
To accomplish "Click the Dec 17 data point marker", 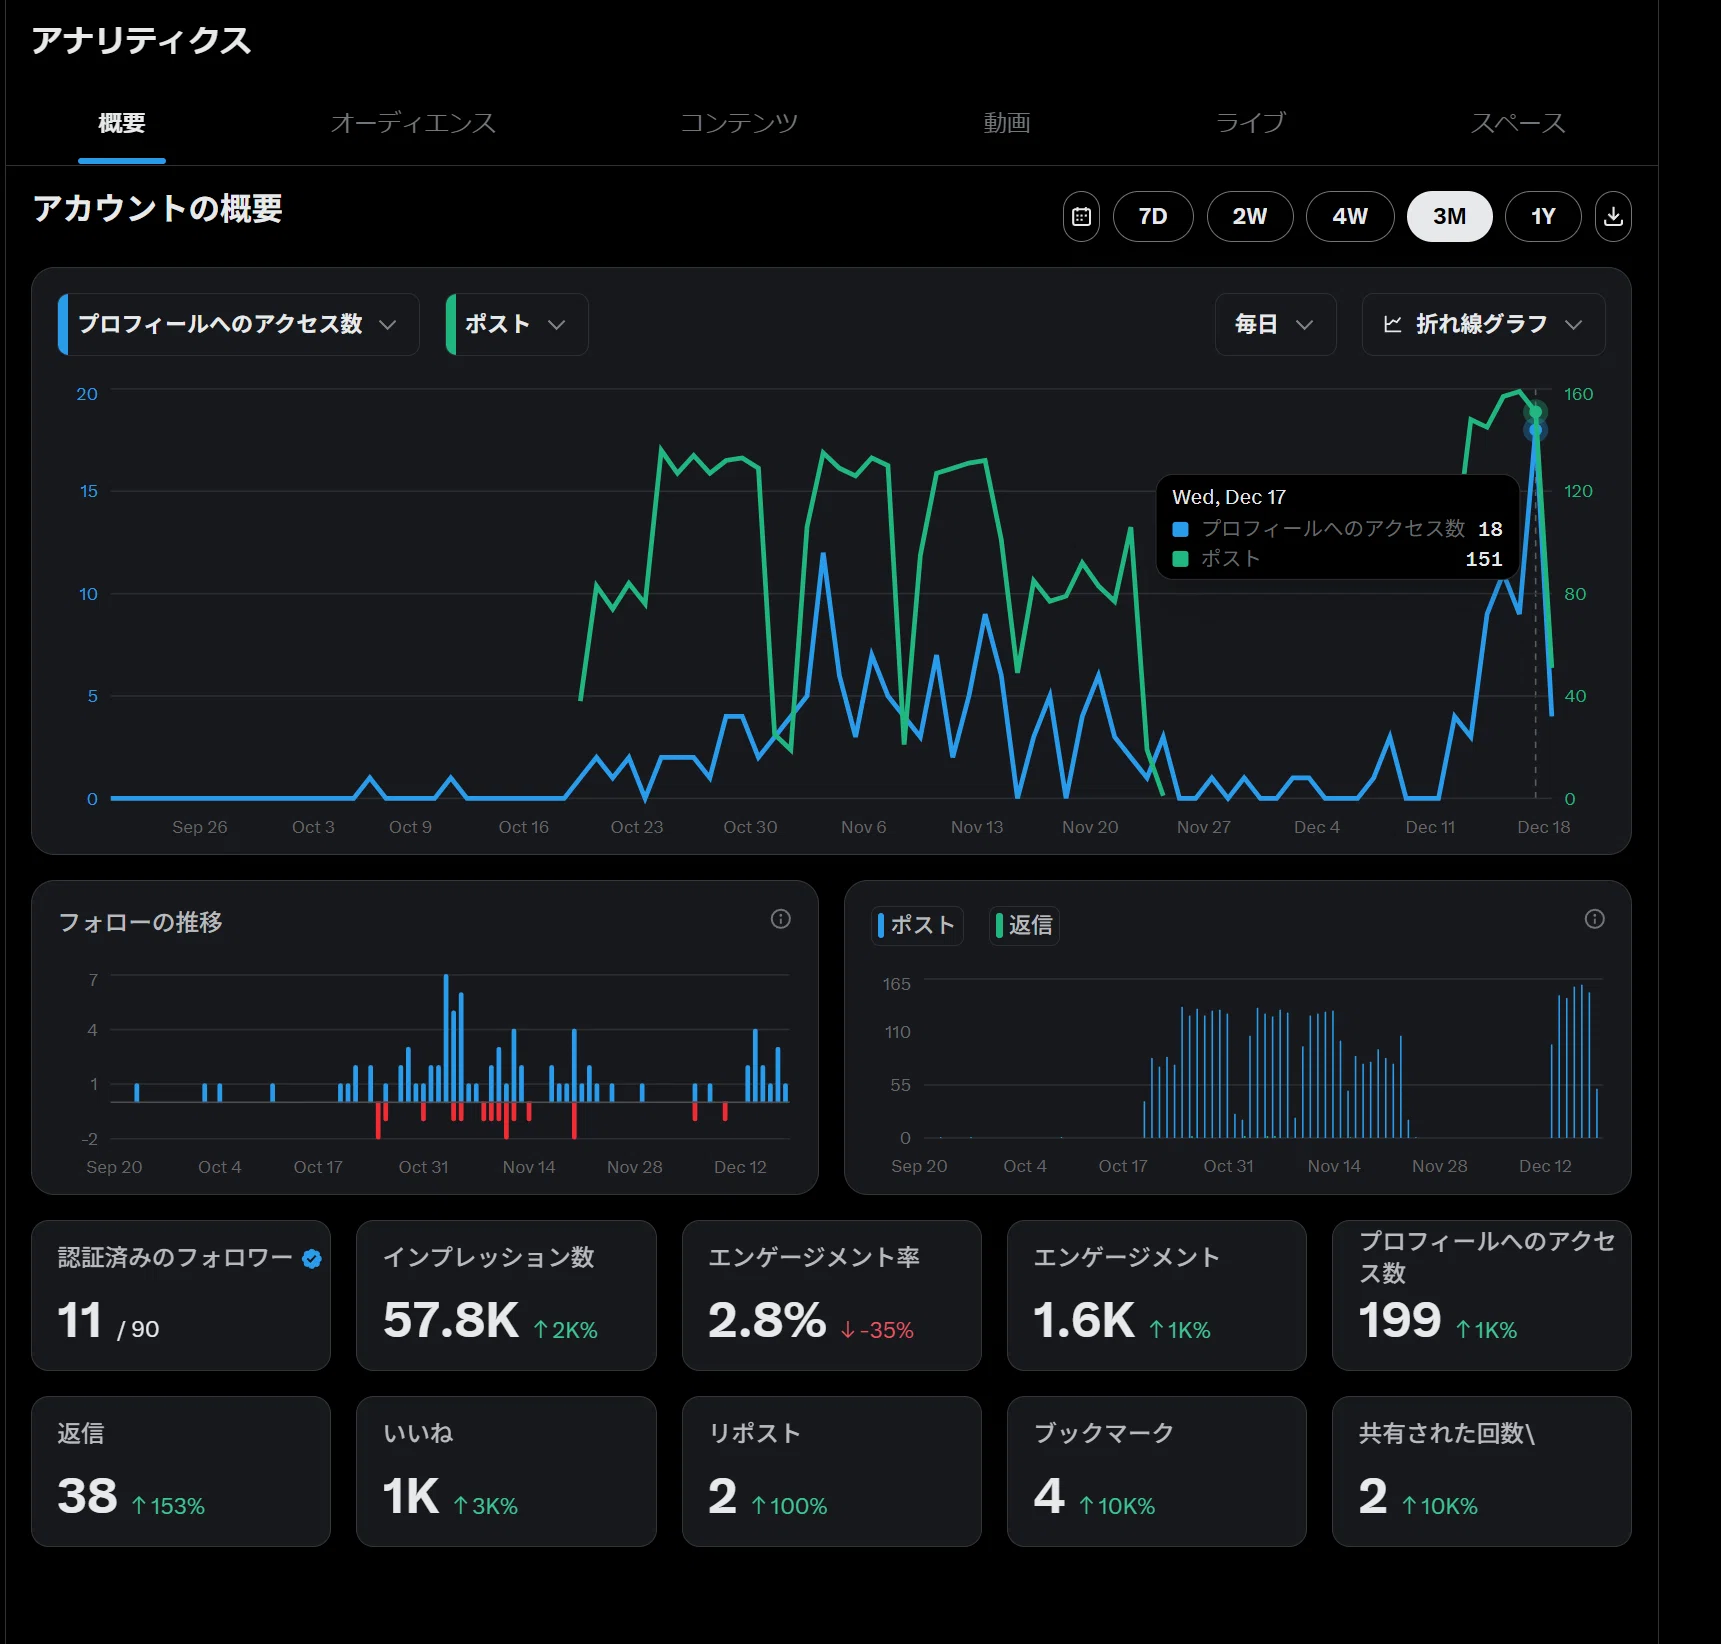I will coord(1535,430).
